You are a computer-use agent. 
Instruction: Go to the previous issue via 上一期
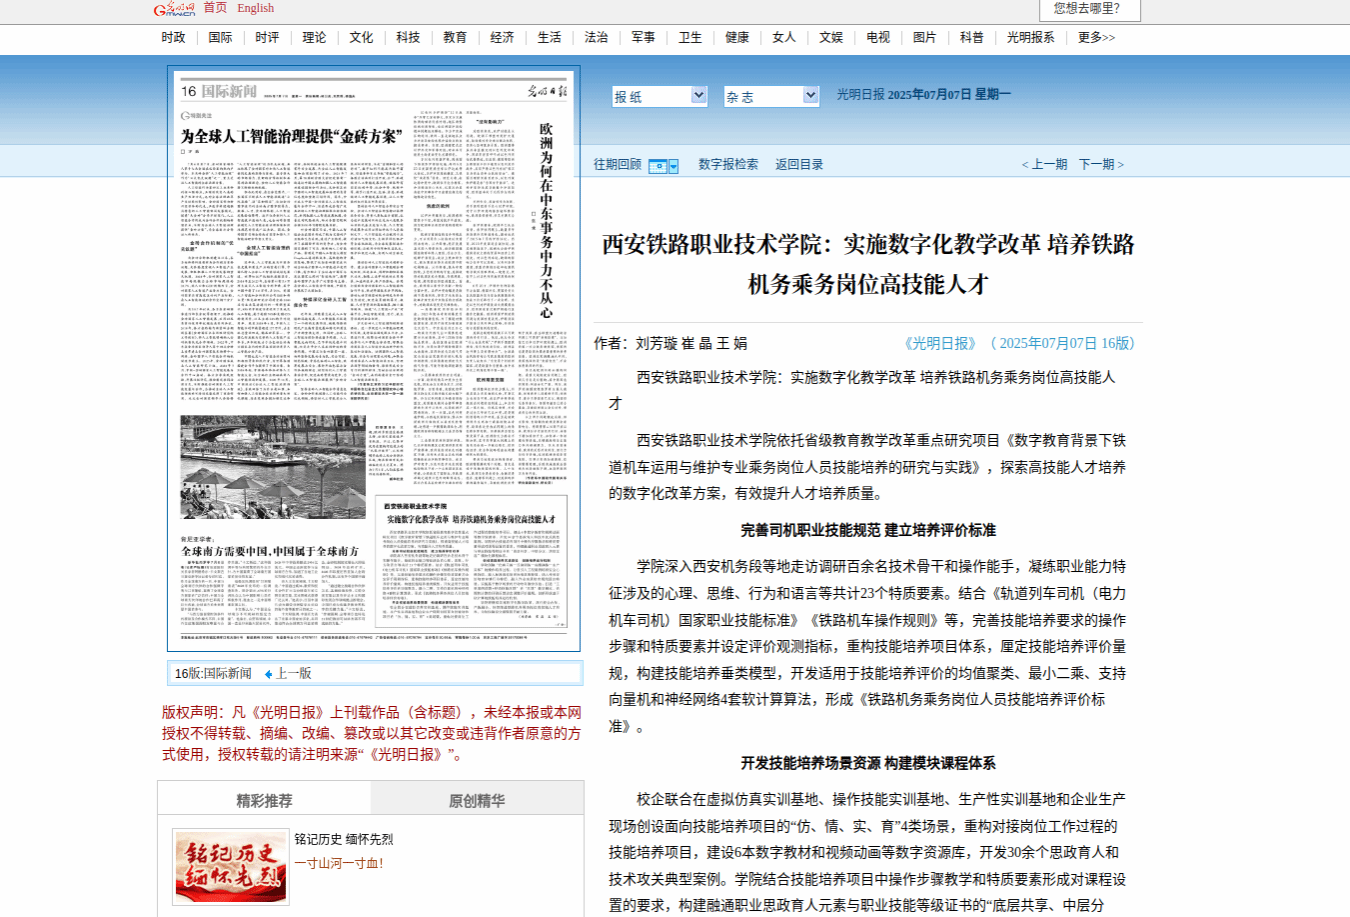click(x=1044, y=165)
